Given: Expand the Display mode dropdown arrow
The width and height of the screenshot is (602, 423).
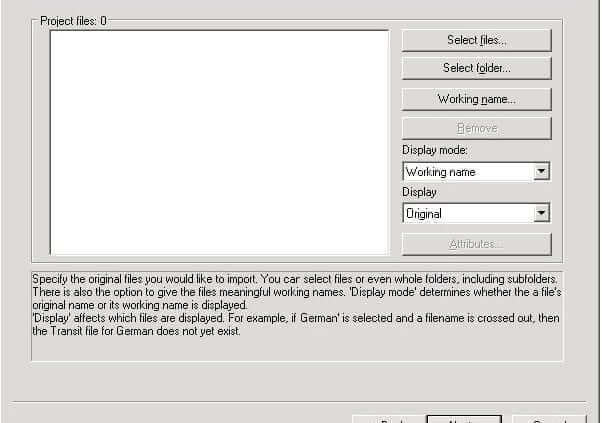Looking at the screenshot, I should coord(541,171).
